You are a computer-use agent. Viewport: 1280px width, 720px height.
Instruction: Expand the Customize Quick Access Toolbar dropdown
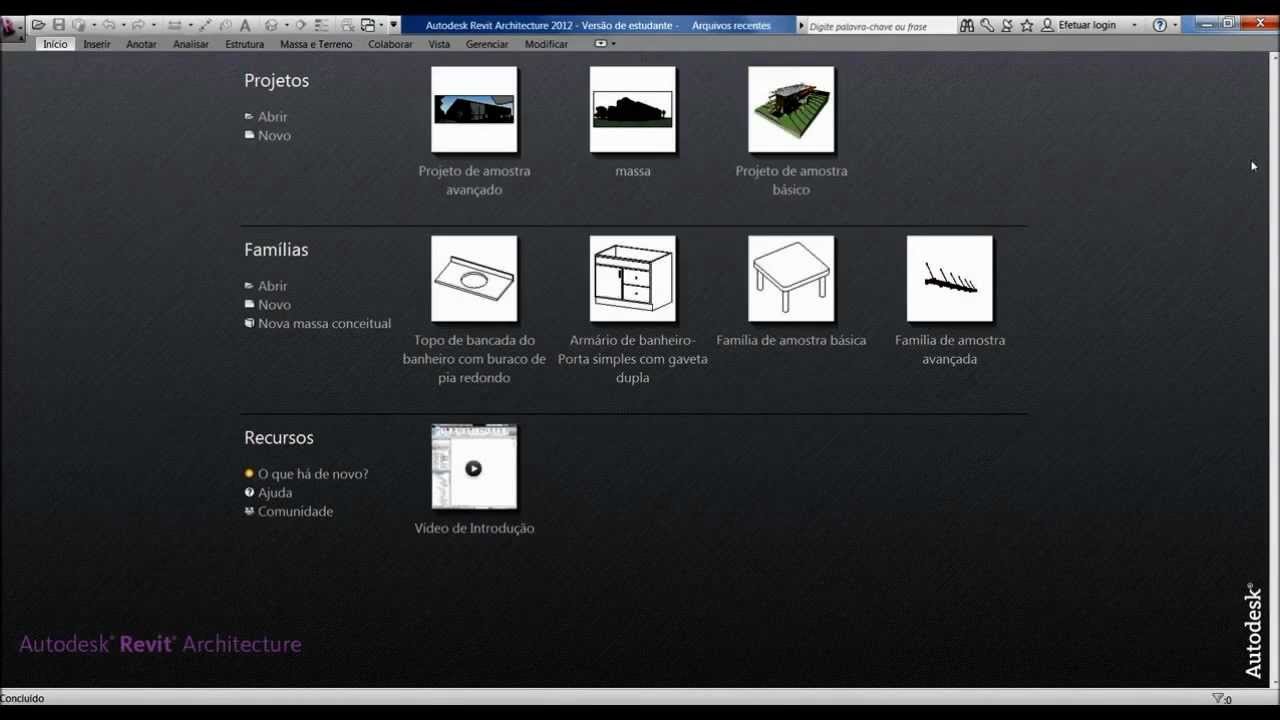click(x=393, y=25)
